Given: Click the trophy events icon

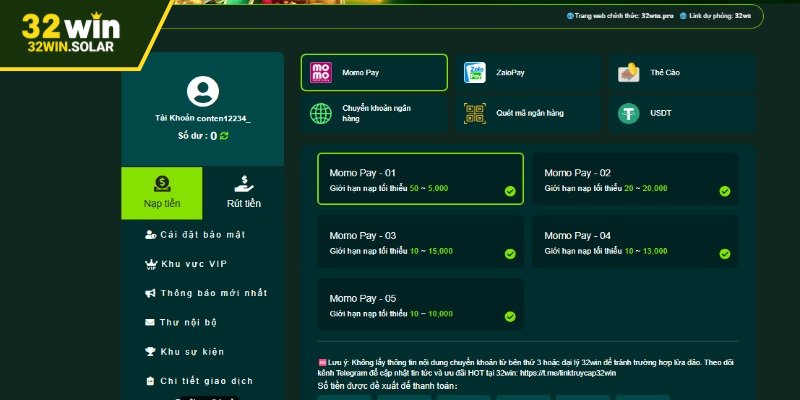Looking at the screenshot, I should click(x=151, y=352).
